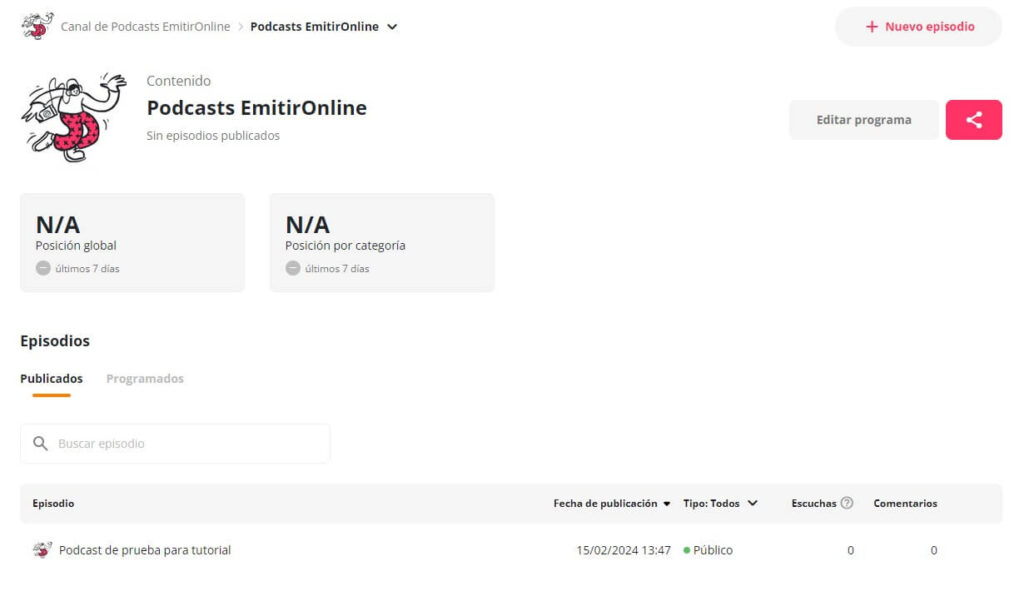Click the Escuchas help question icon

[846, 503]
